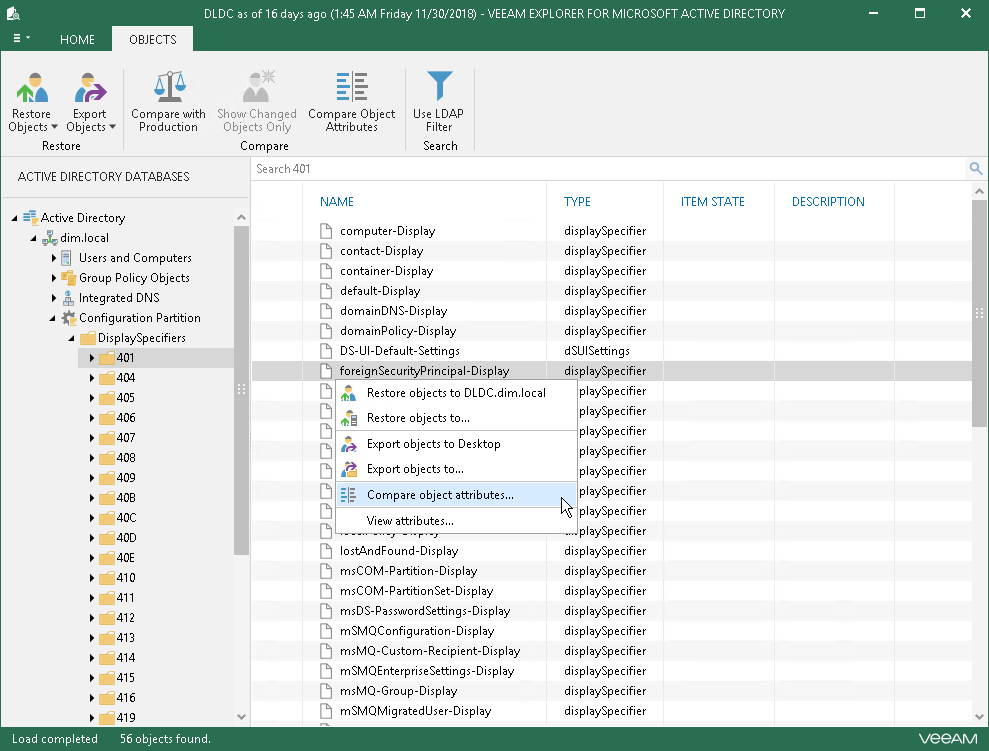Click the object list scroll down arrow
The height and width of the screenshot is (751, 989).
(979, 716)
